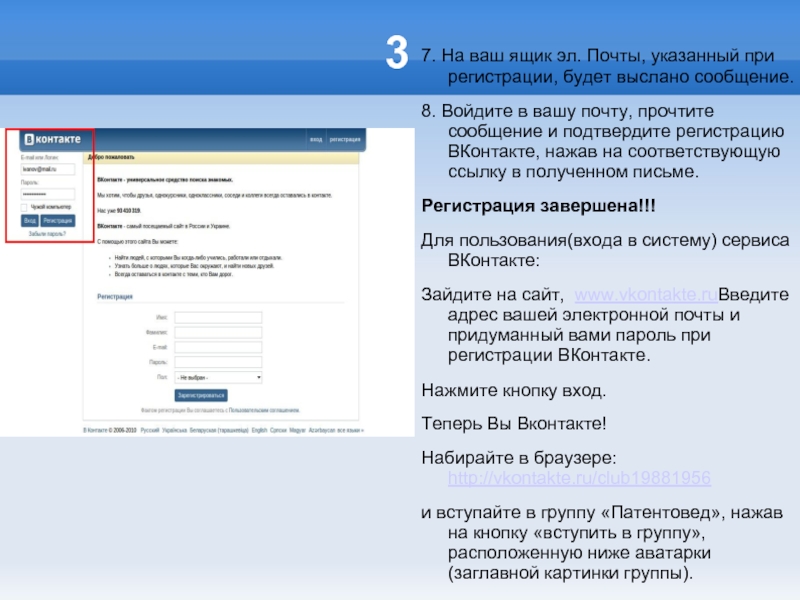Tick the "Чужой компьютер" checkbox
The width and height of the screenshot is (800, 600).
24,207
